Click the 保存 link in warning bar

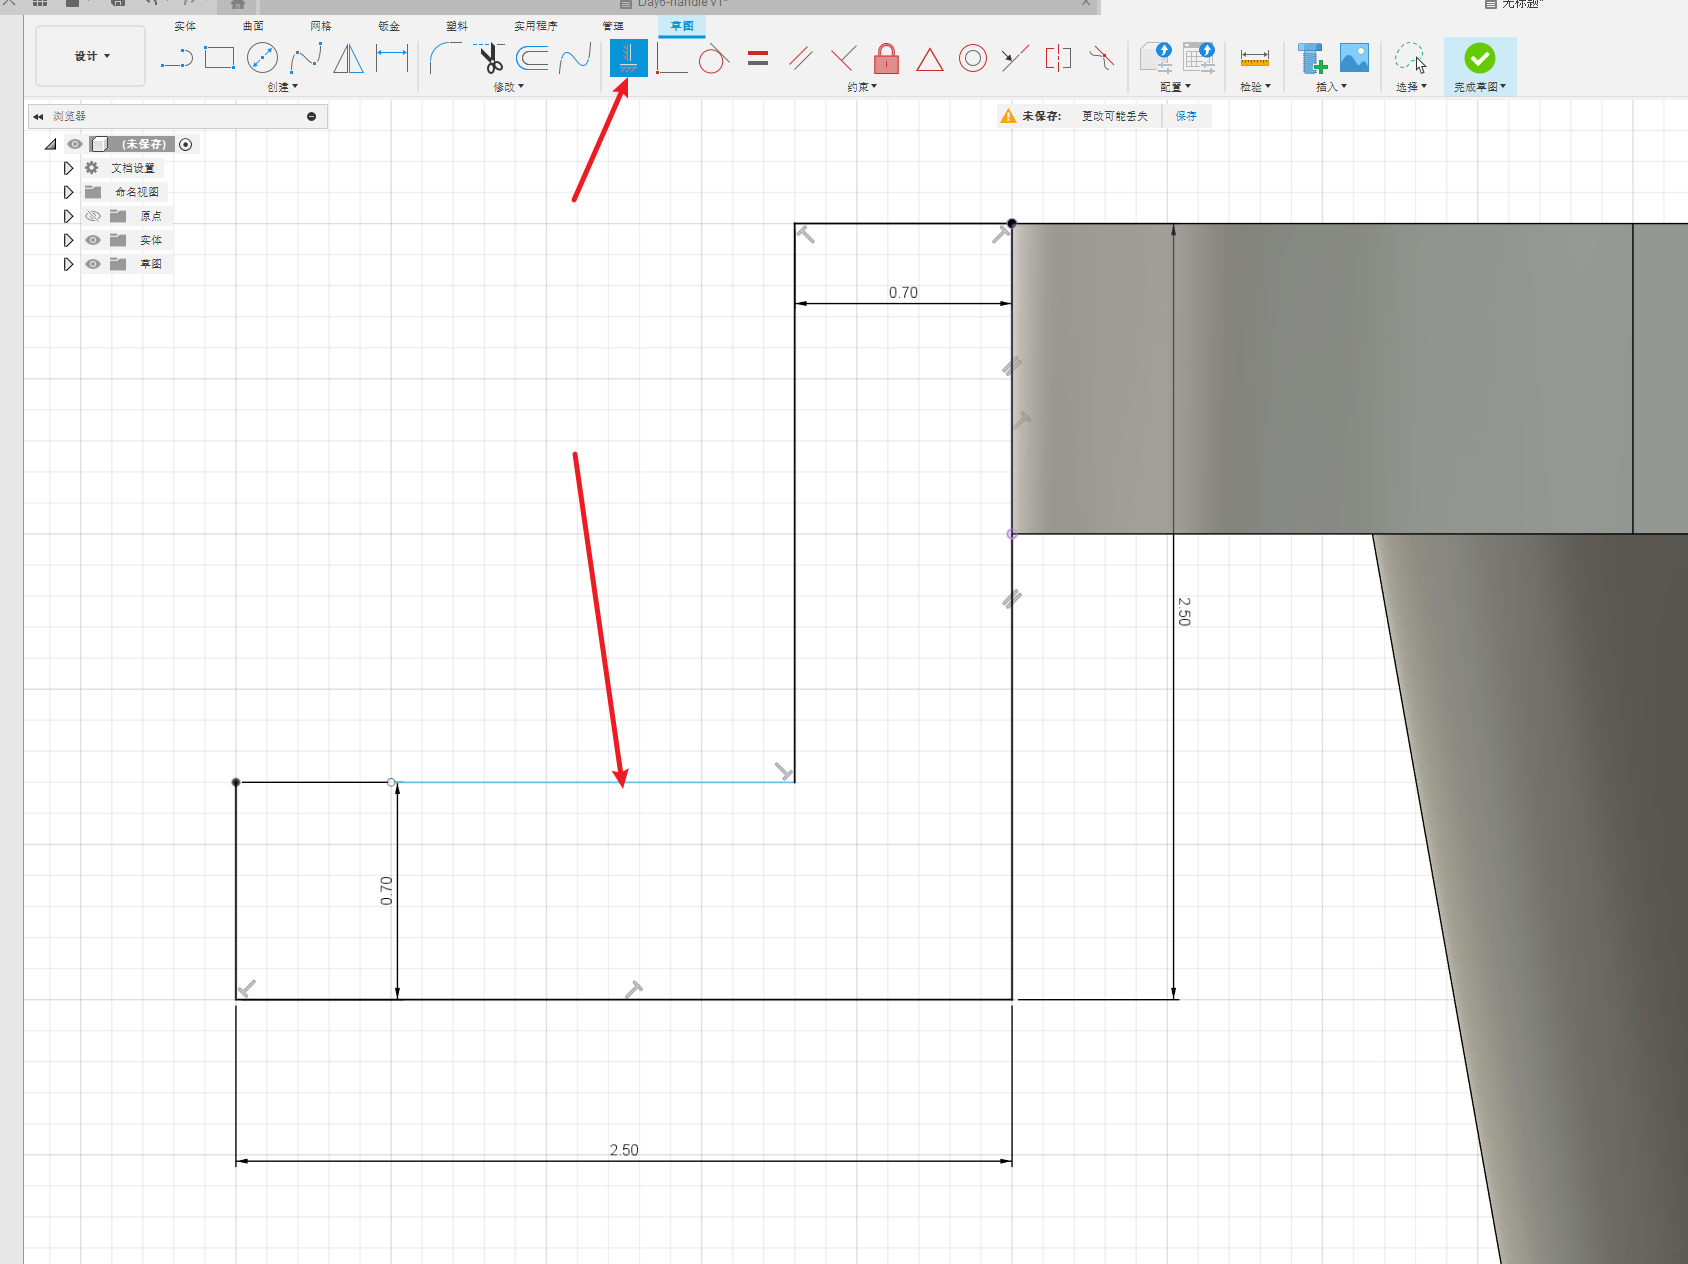pos(1186,116)
